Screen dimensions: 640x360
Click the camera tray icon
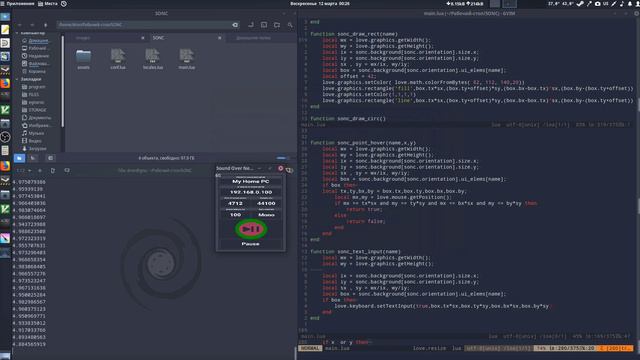pos(598,4)
